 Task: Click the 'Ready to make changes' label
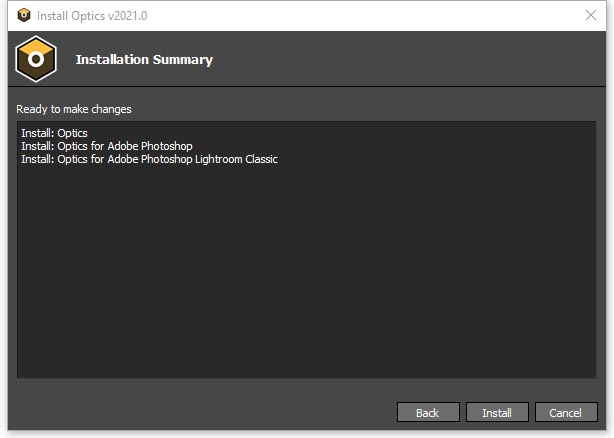pyautogui.click(x=74, y=109)
